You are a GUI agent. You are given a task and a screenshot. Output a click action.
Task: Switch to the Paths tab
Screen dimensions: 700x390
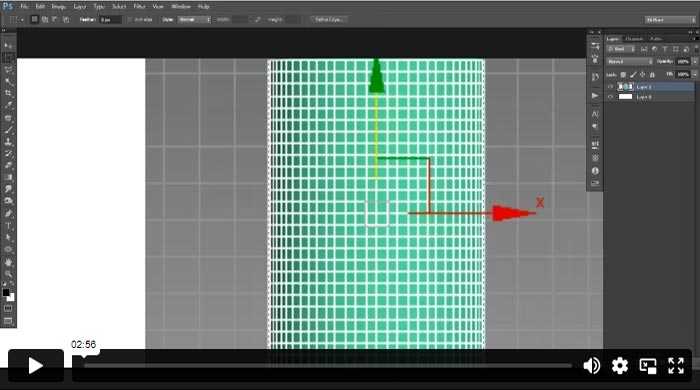656,39
